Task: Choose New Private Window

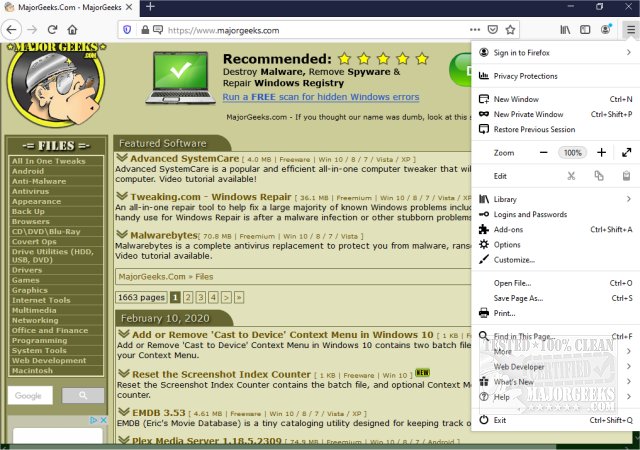Action: click(556, 114)
